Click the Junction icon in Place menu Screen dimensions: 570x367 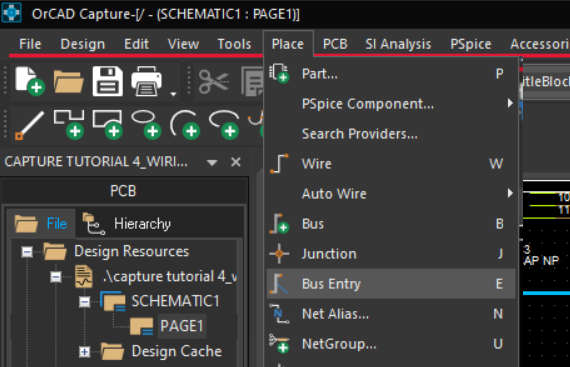[279, 254]
